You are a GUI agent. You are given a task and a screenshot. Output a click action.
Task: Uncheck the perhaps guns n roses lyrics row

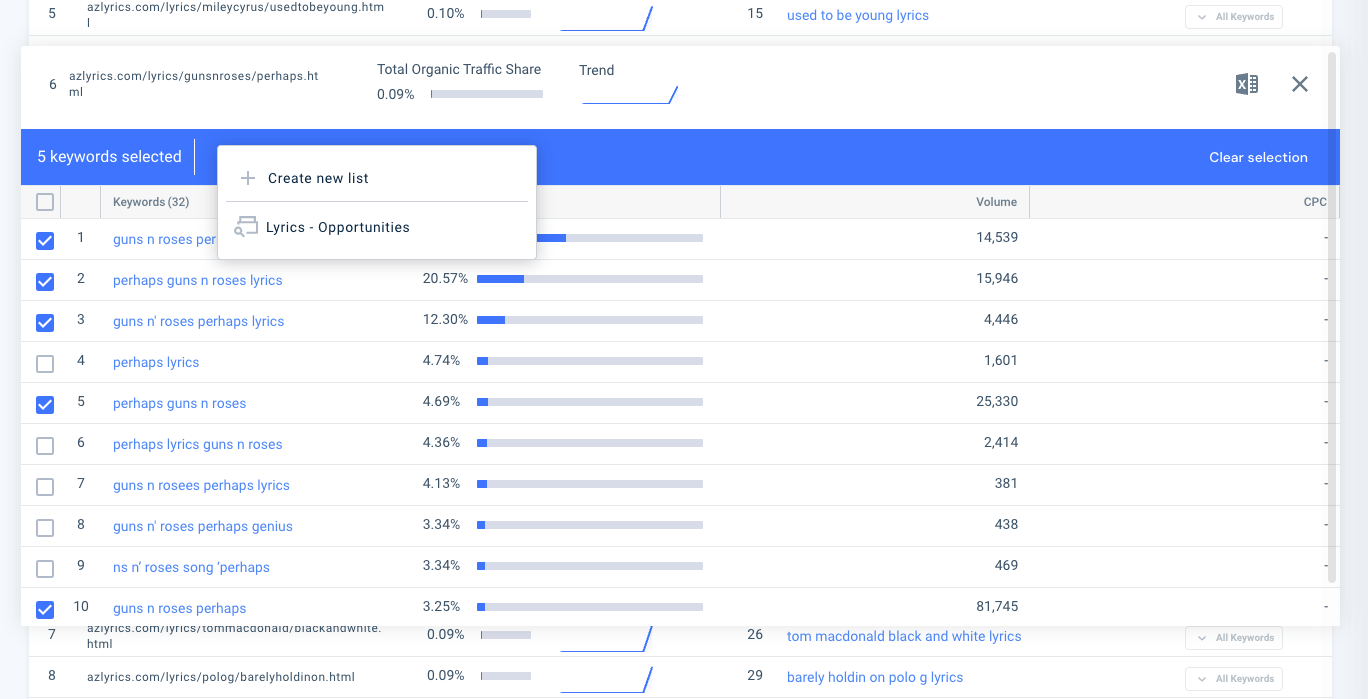coord(44,281)
